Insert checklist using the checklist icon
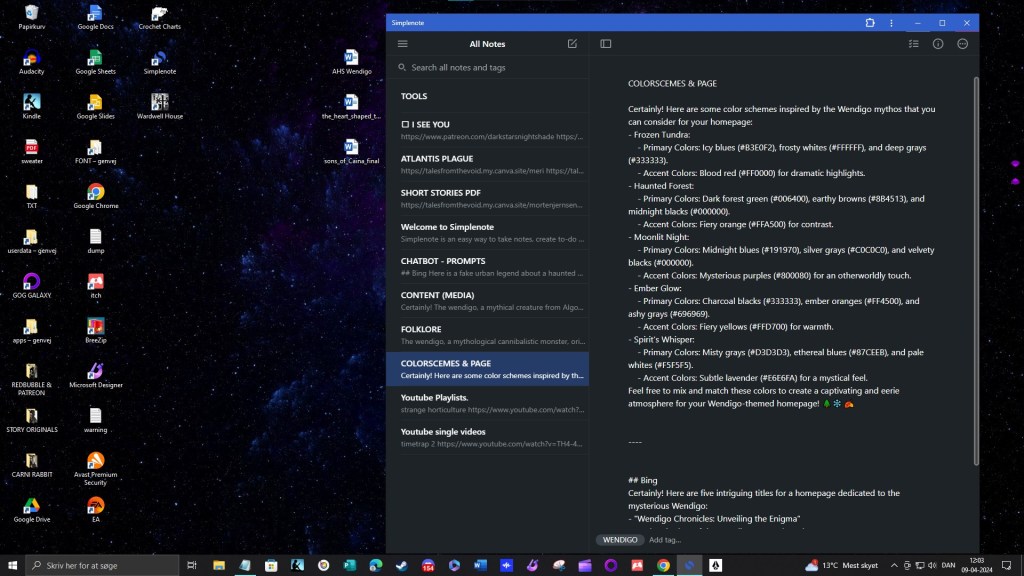Viewport: 1024px width, 576px height. pos(913,44)
